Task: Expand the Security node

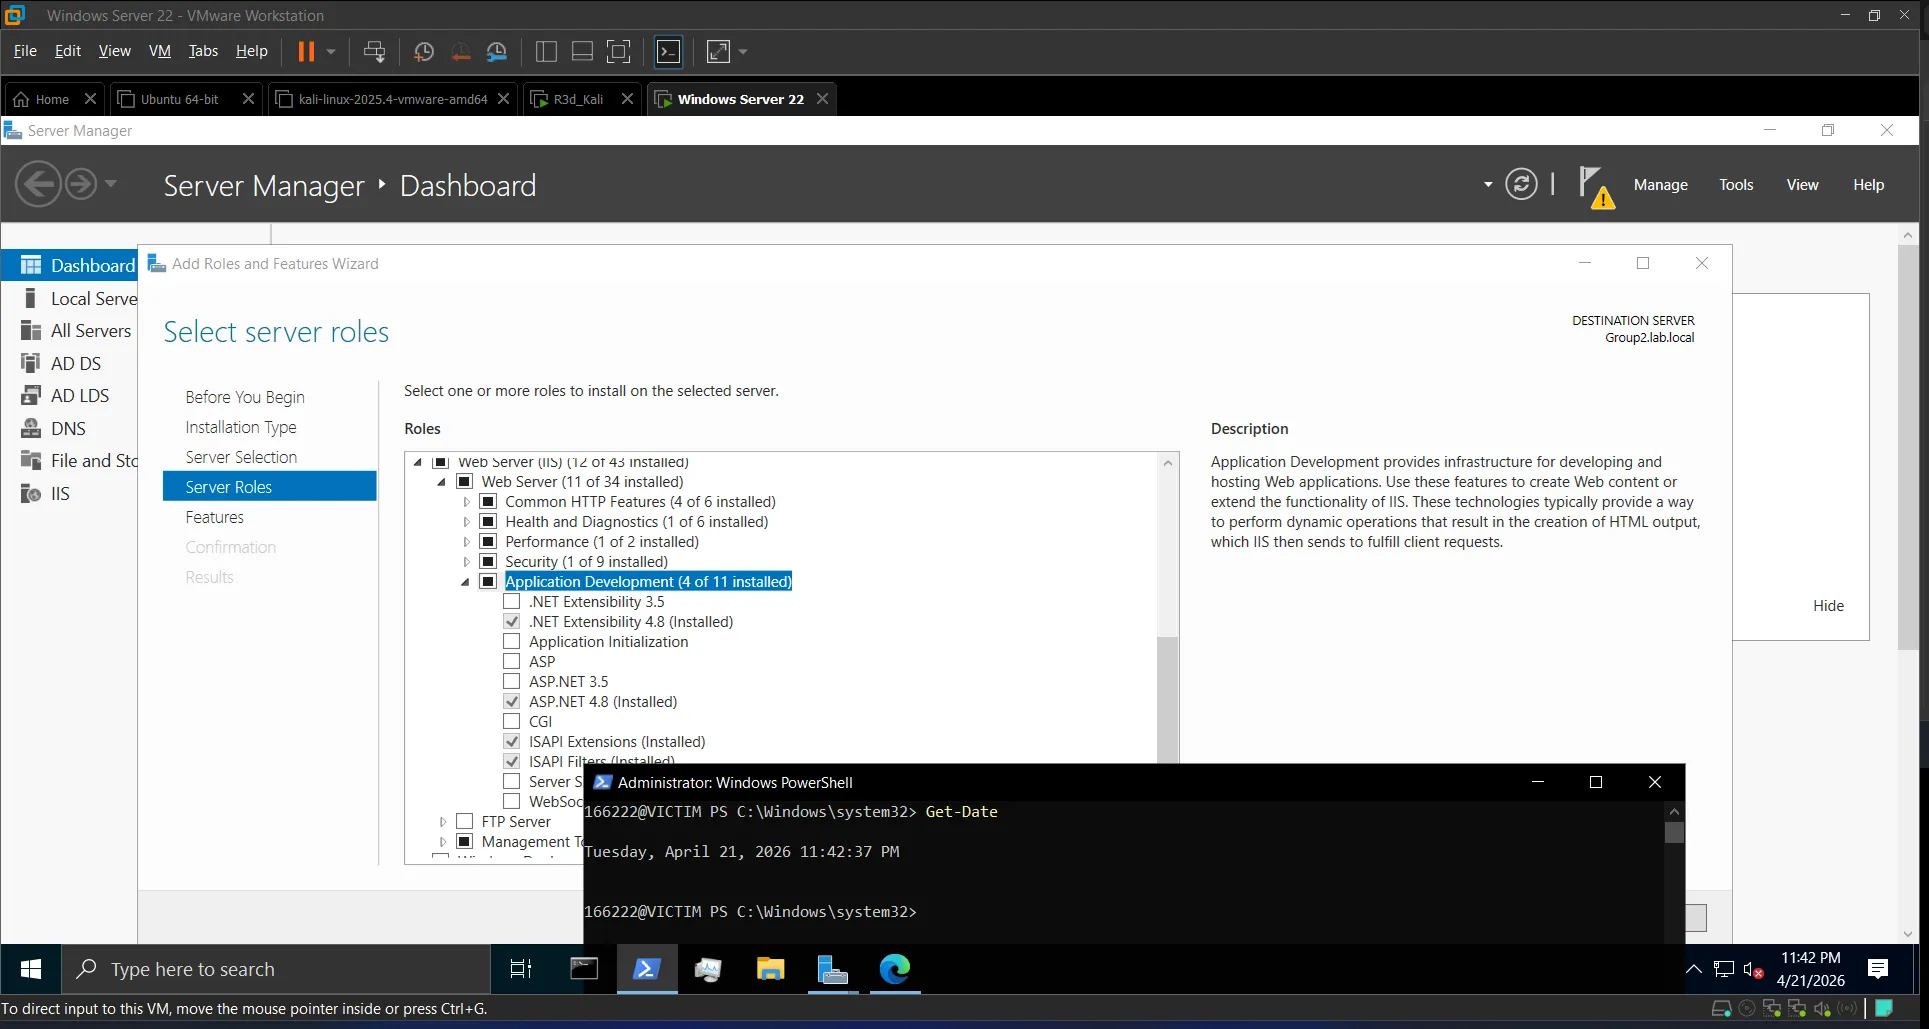Action: [466, 562]
